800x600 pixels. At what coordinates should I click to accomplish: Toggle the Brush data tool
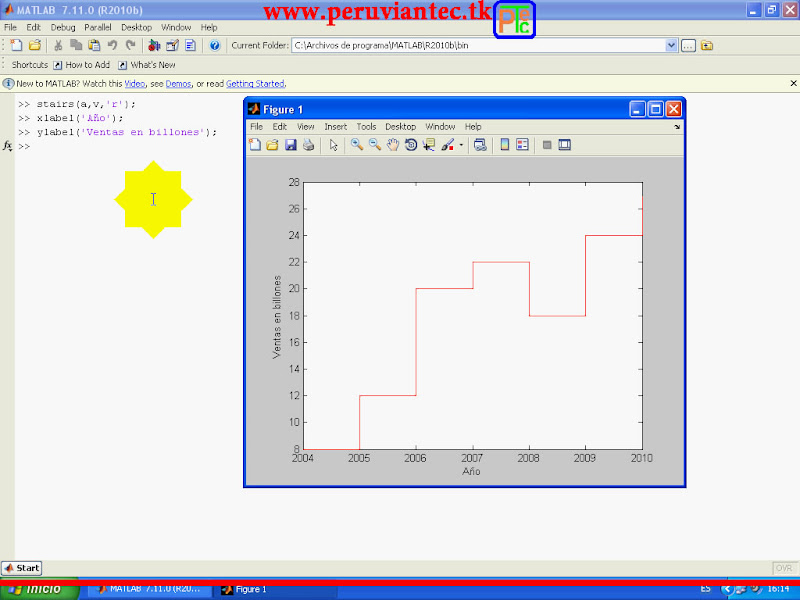click(447, 145)
